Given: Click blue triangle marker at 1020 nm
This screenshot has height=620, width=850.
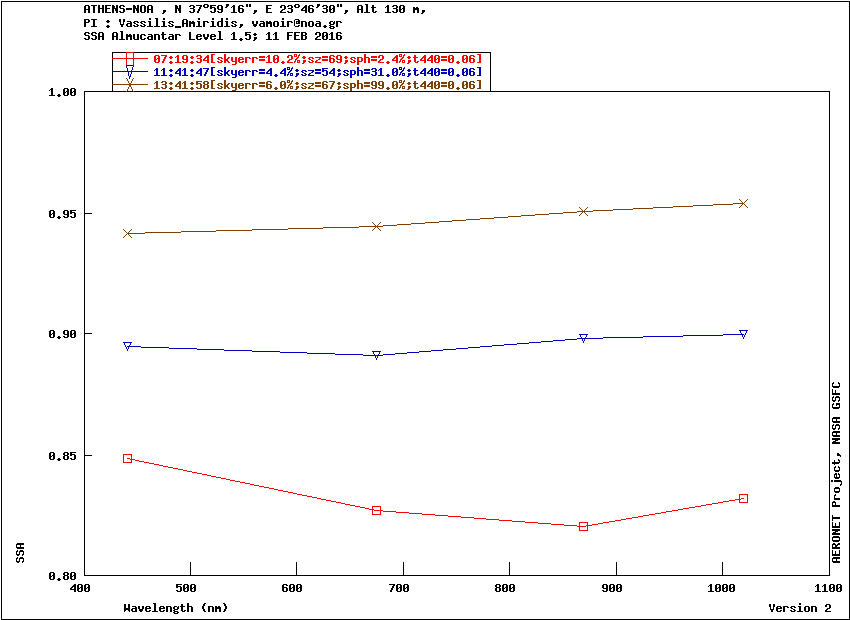Looking at the screenshot, I should click(x=743, y=334).
